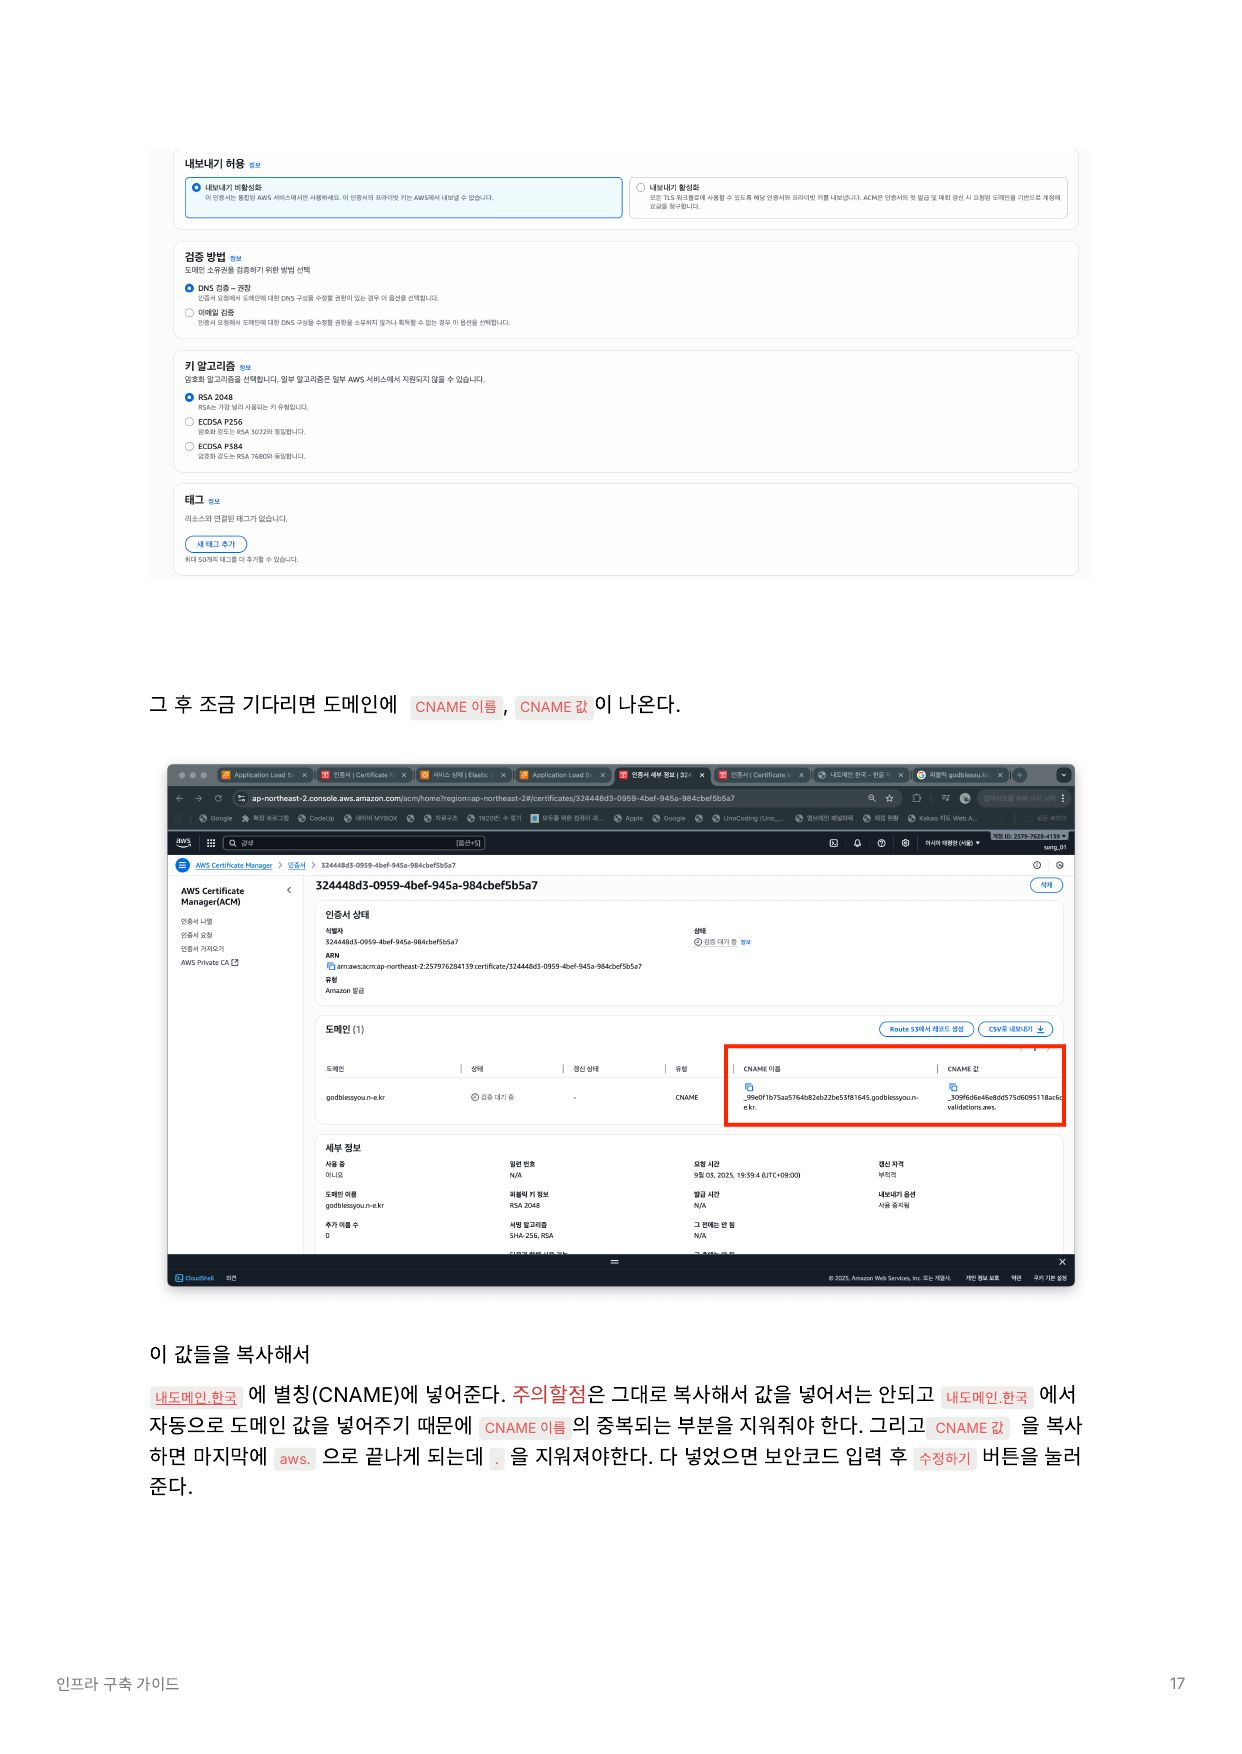Copy the certificate ARN icon
The height and width of the screenshot is (1754, 1242).
[330, 966]
